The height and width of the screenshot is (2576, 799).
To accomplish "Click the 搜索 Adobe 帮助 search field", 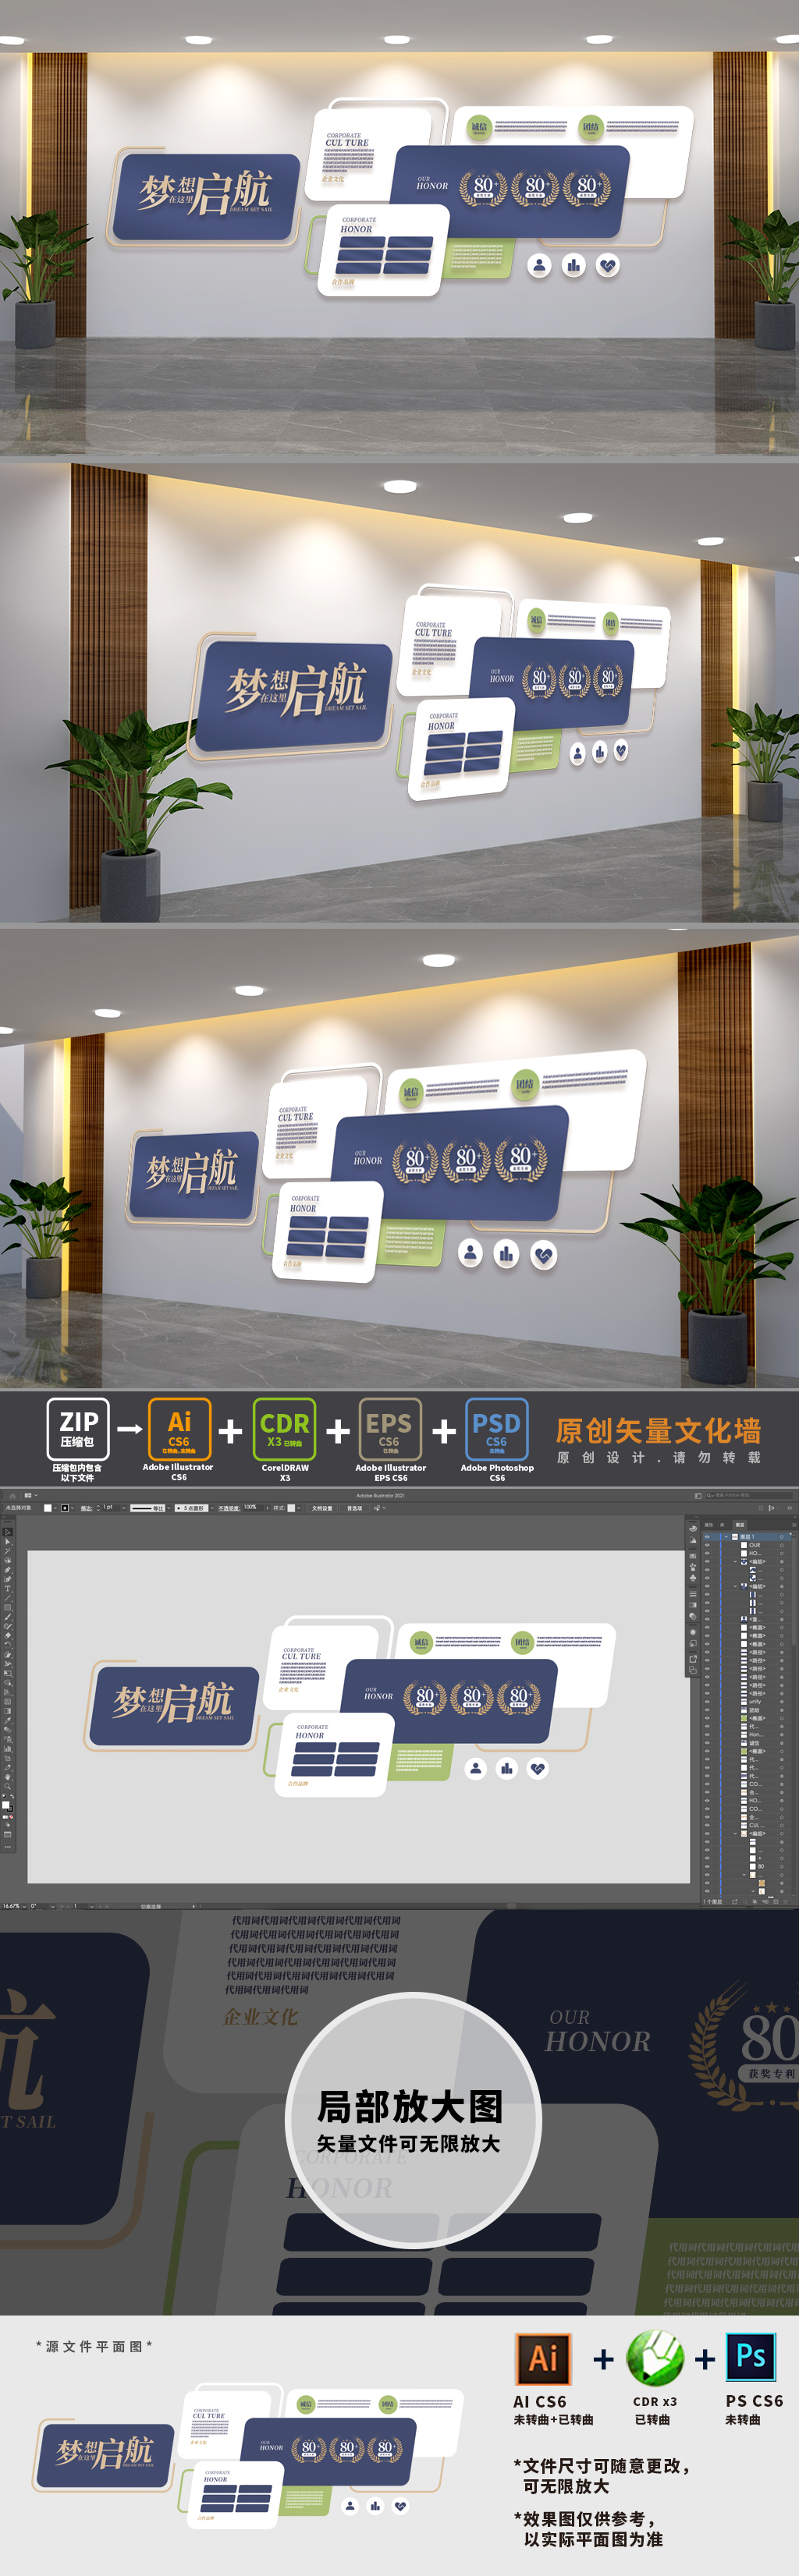I will [749, 1496].
